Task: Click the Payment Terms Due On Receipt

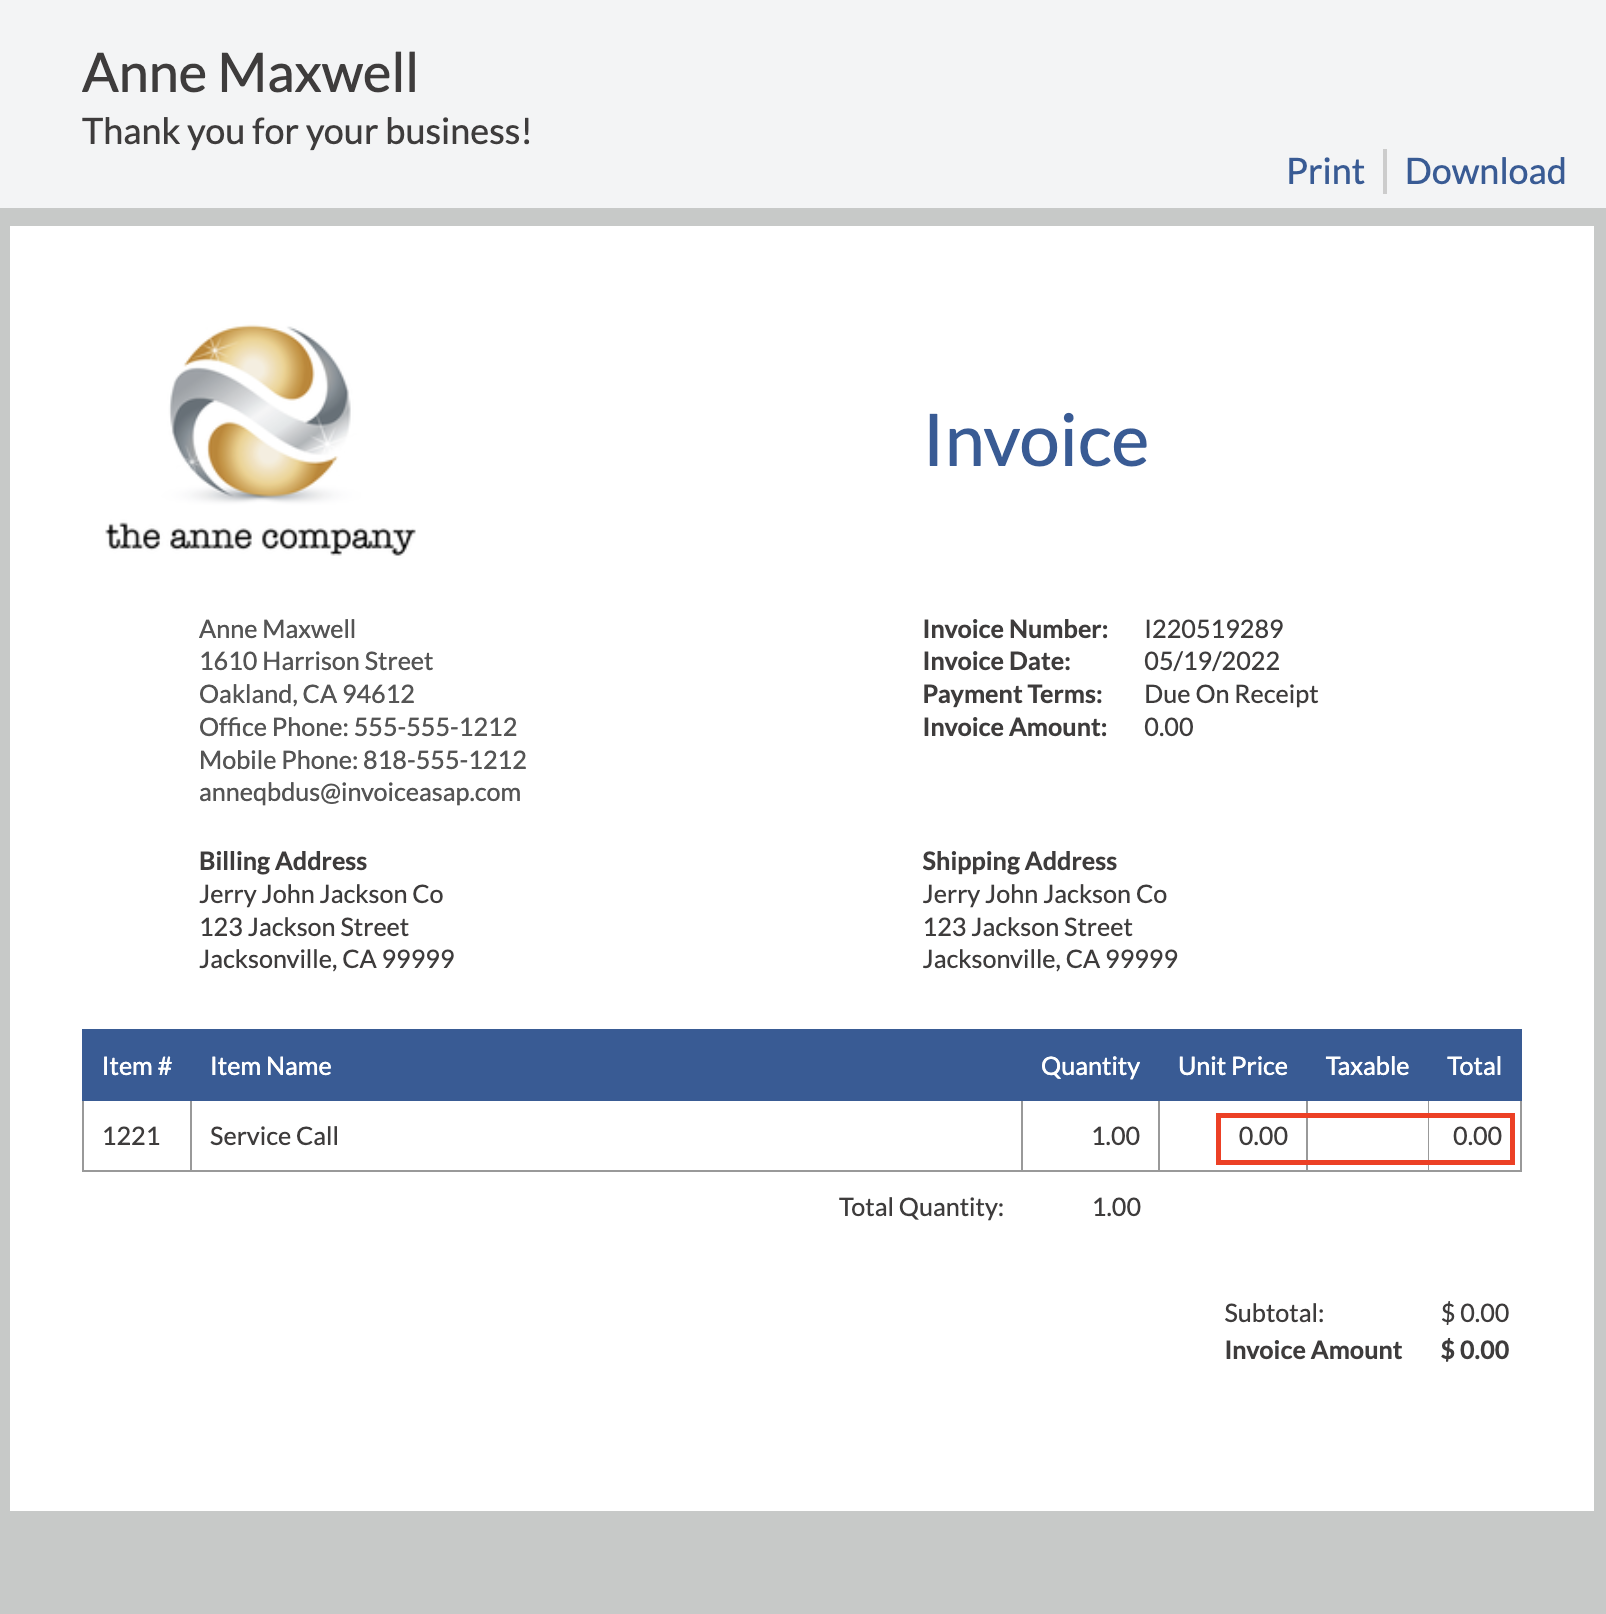Action: point(1230,694)
